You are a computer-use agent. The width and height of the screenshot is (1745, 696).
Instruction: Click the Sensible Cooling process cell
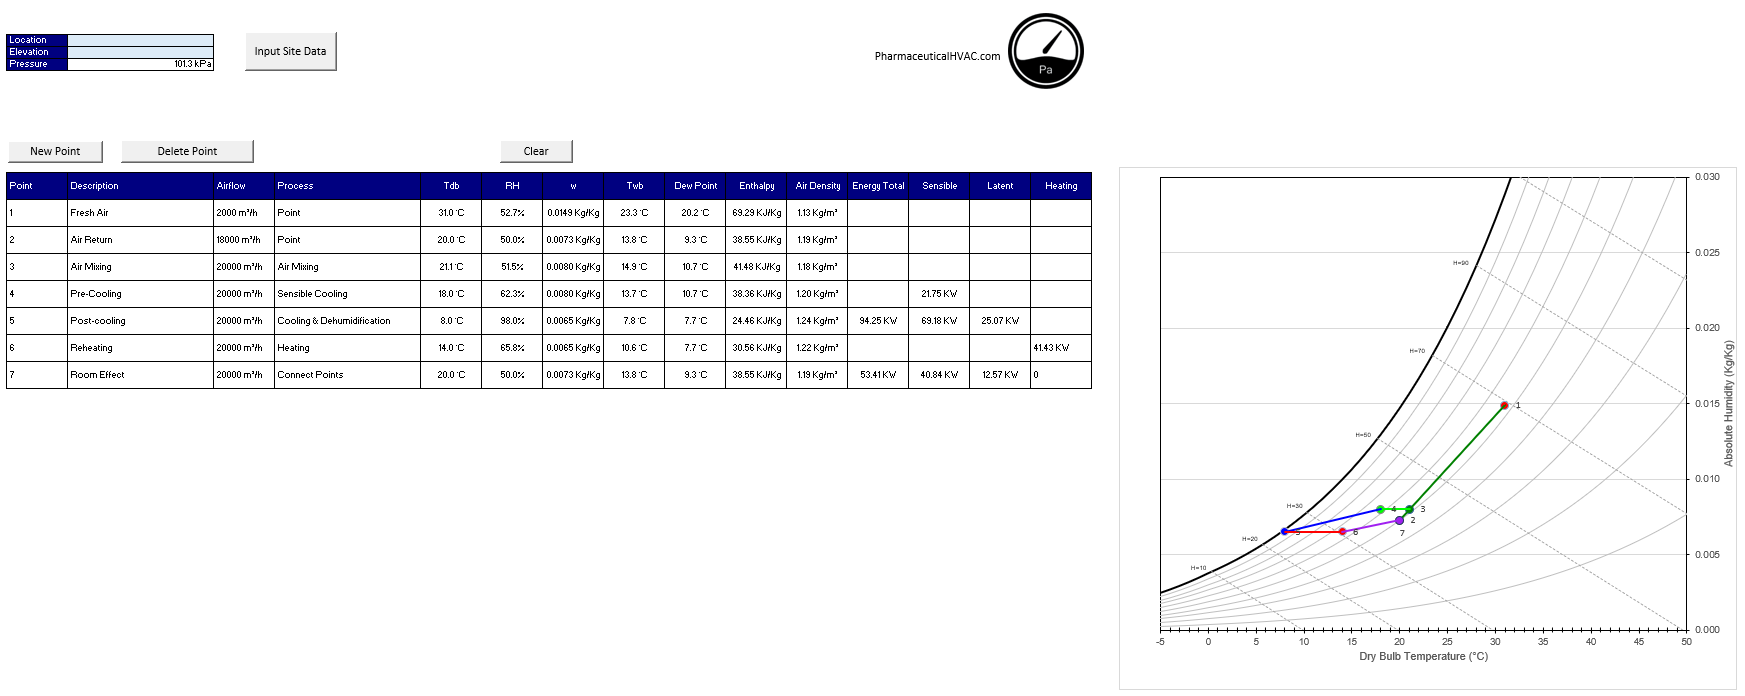click(347, 294)
